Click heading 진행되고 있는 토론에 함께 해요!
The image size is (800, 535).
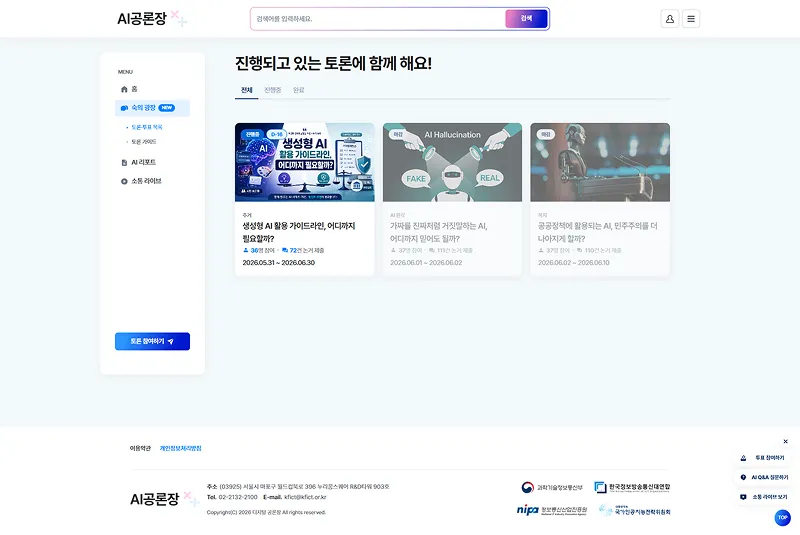coord(333,64)
